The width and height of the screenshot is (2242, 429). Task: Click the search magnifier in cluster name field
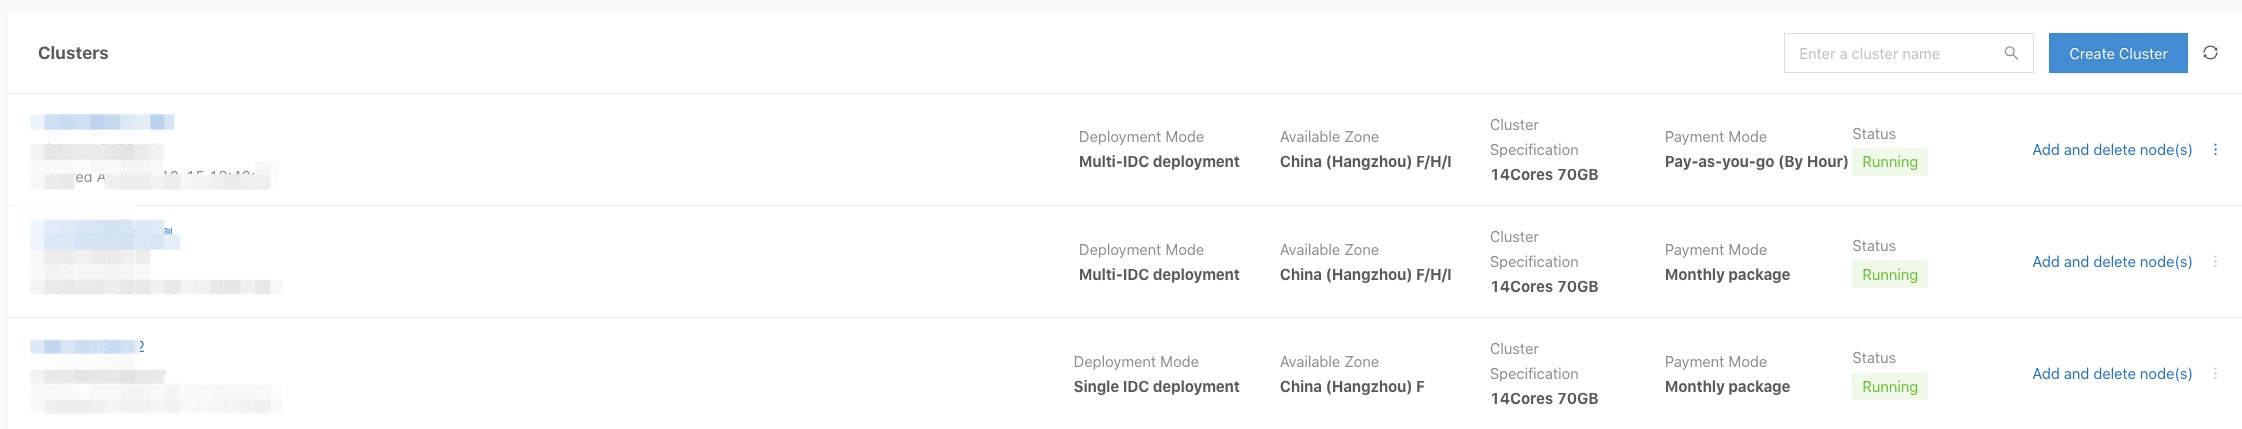click(2011, 53)
